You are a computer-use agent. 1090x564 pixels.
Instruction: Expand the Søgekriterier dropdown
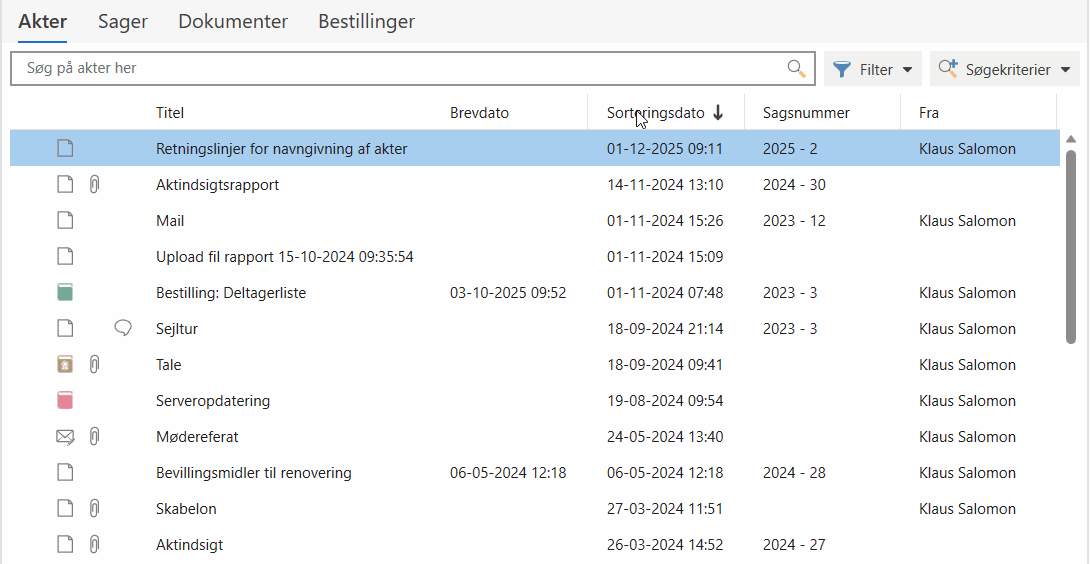pos(1004,69)
